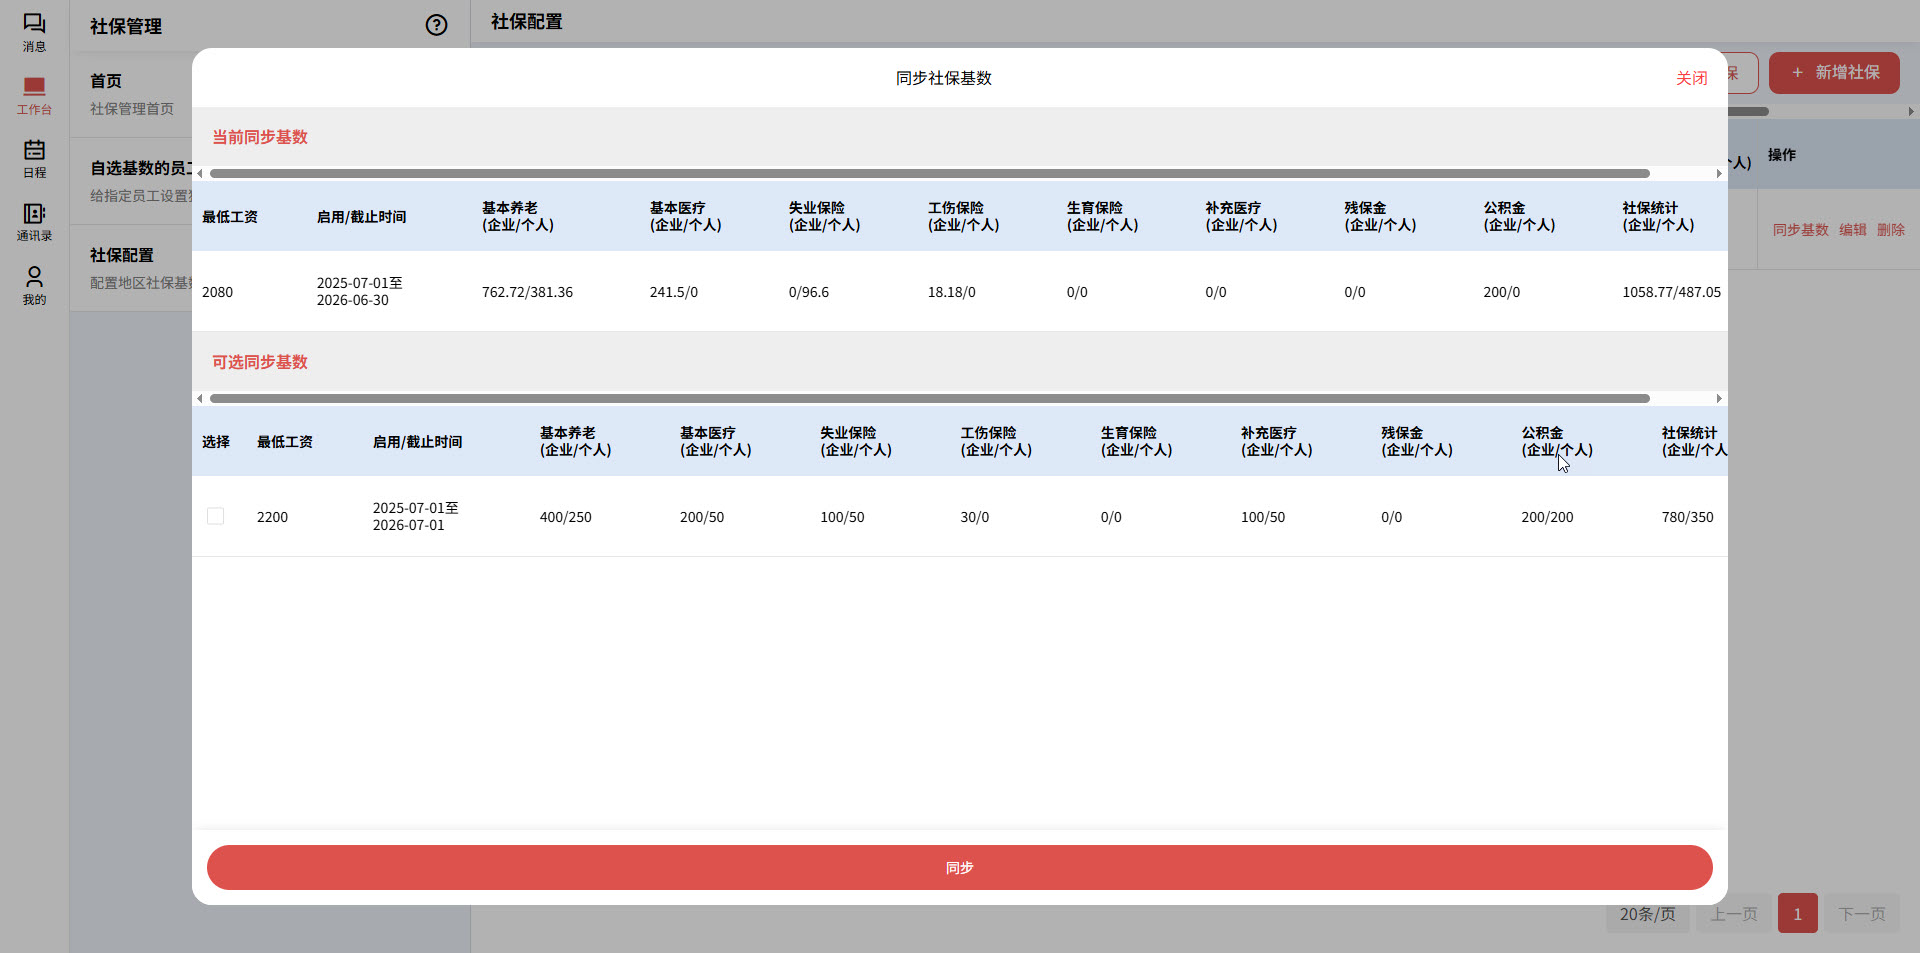
Task: Click the help question mark icon
Action: 436,25
